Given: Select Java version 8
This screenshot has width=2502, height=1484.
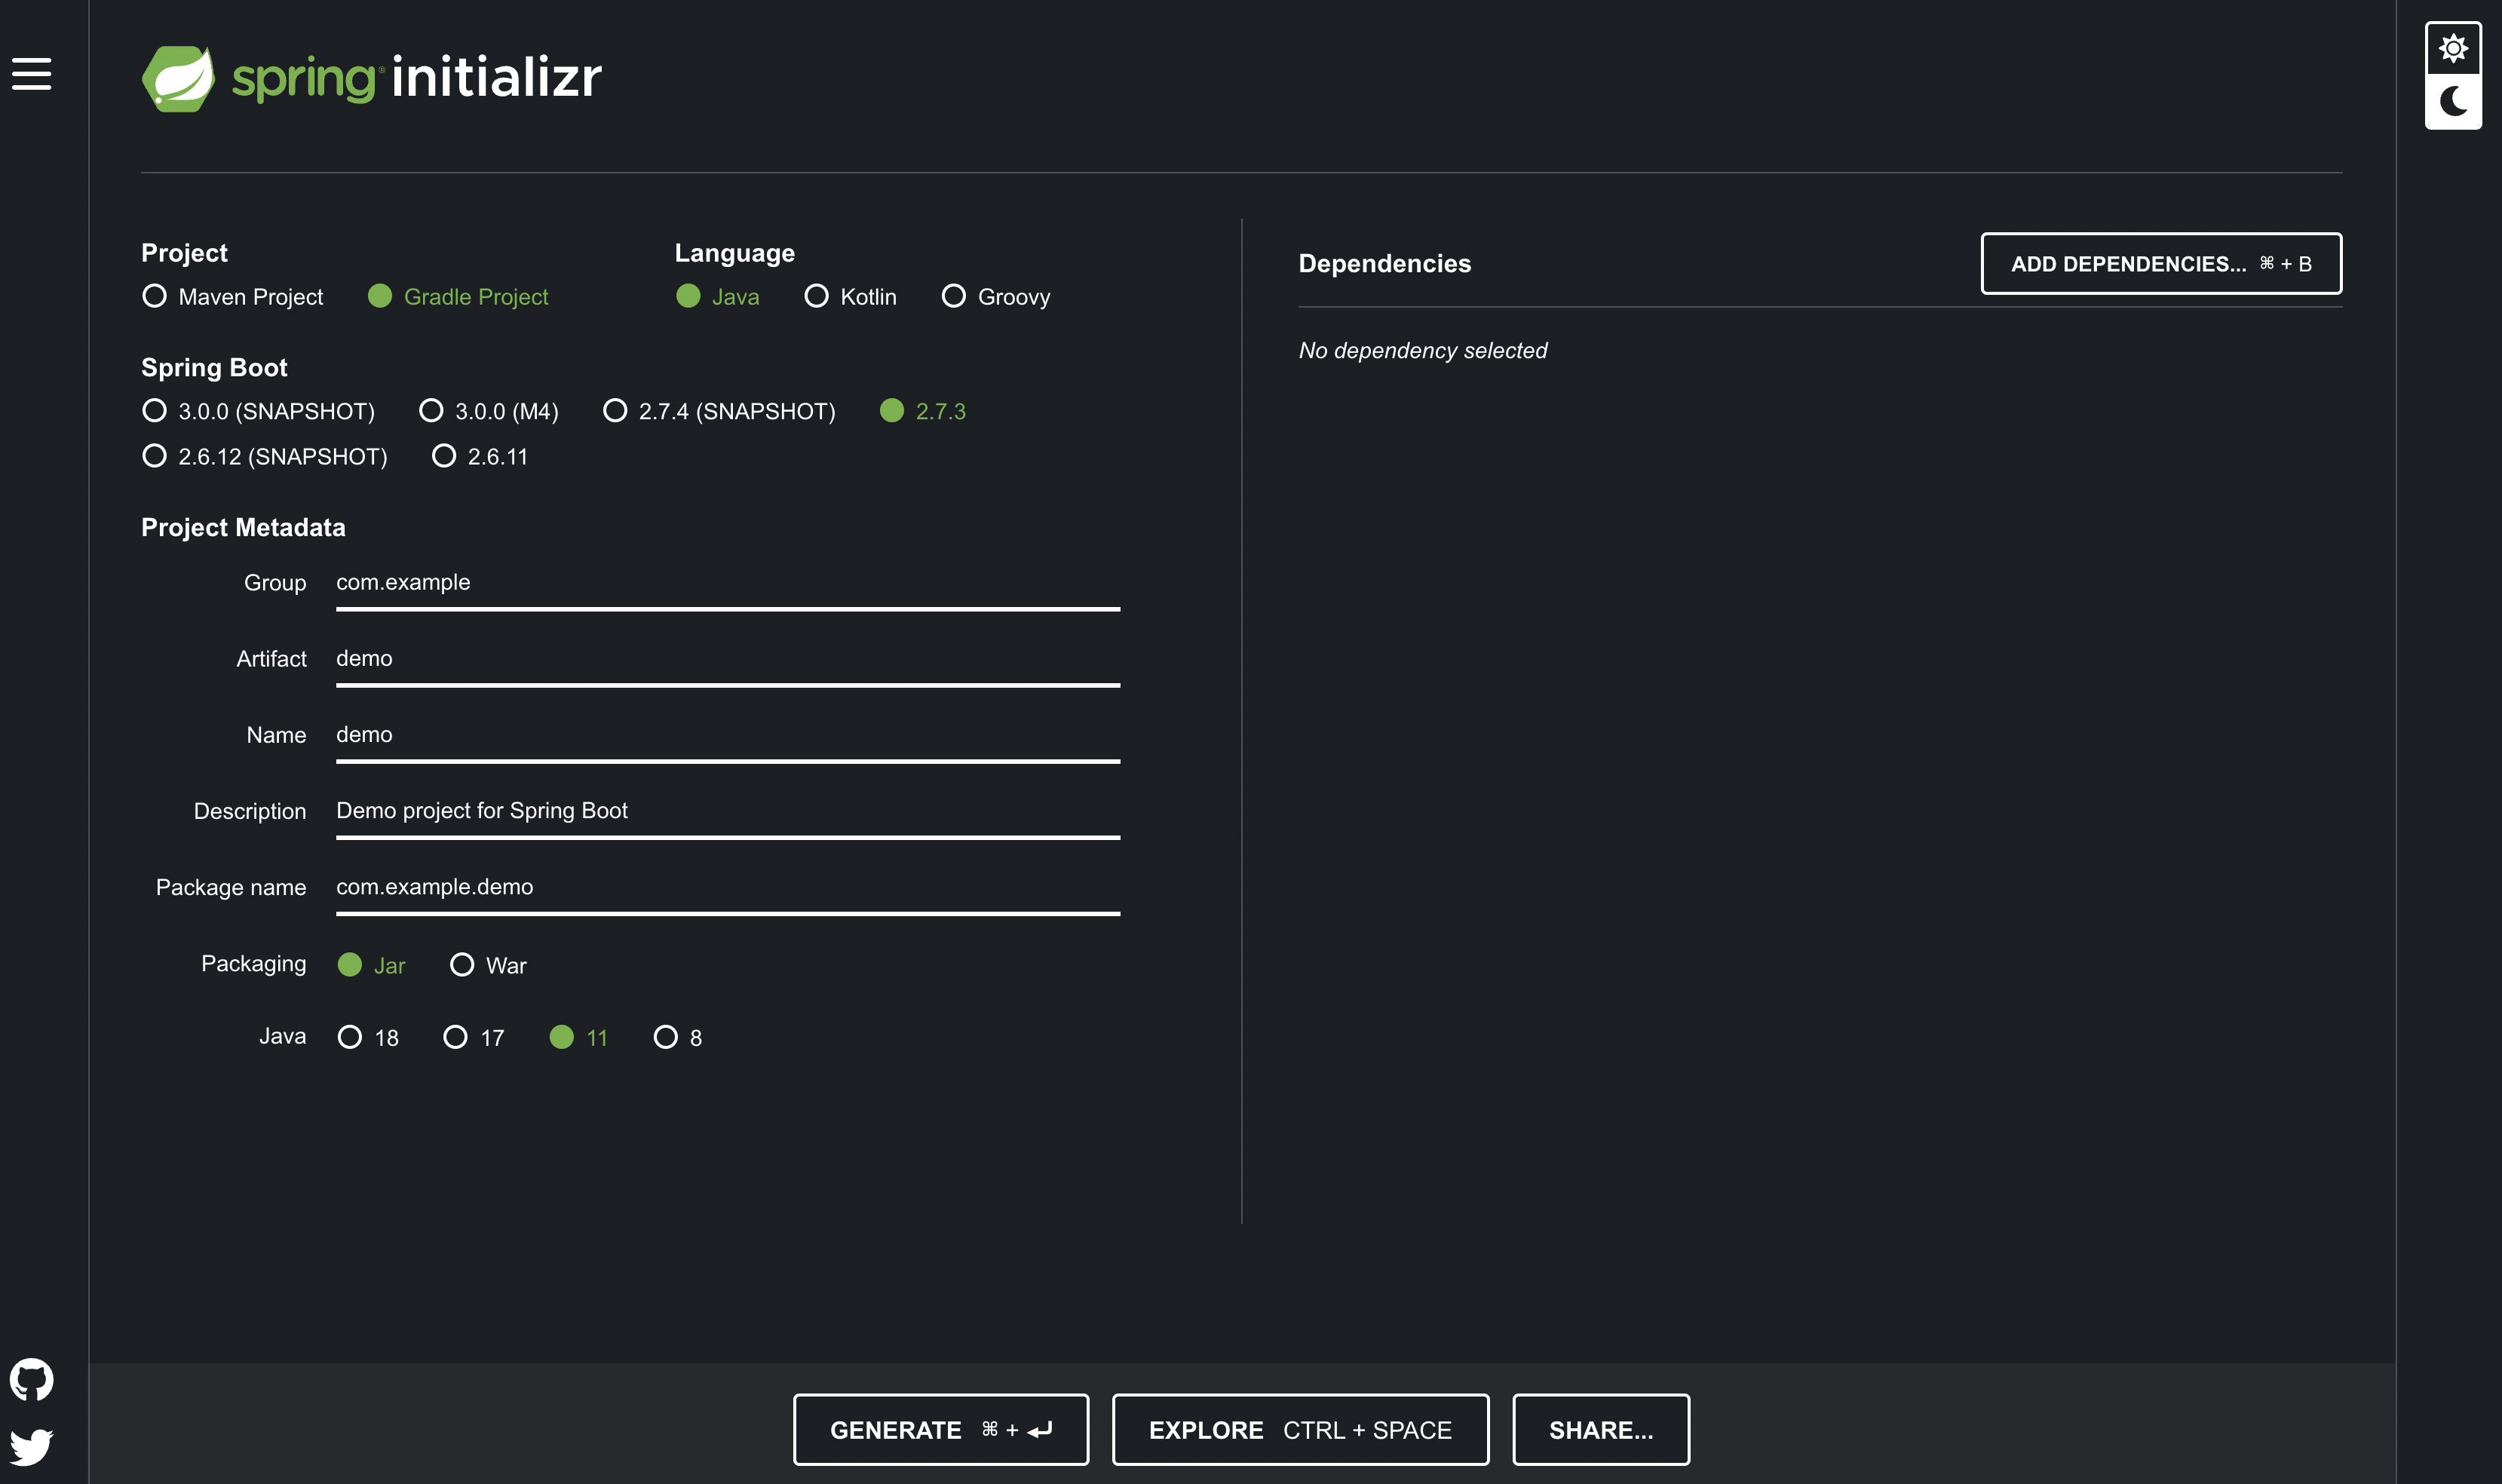Looking at the screenshot, I should tap(665, 1037).
